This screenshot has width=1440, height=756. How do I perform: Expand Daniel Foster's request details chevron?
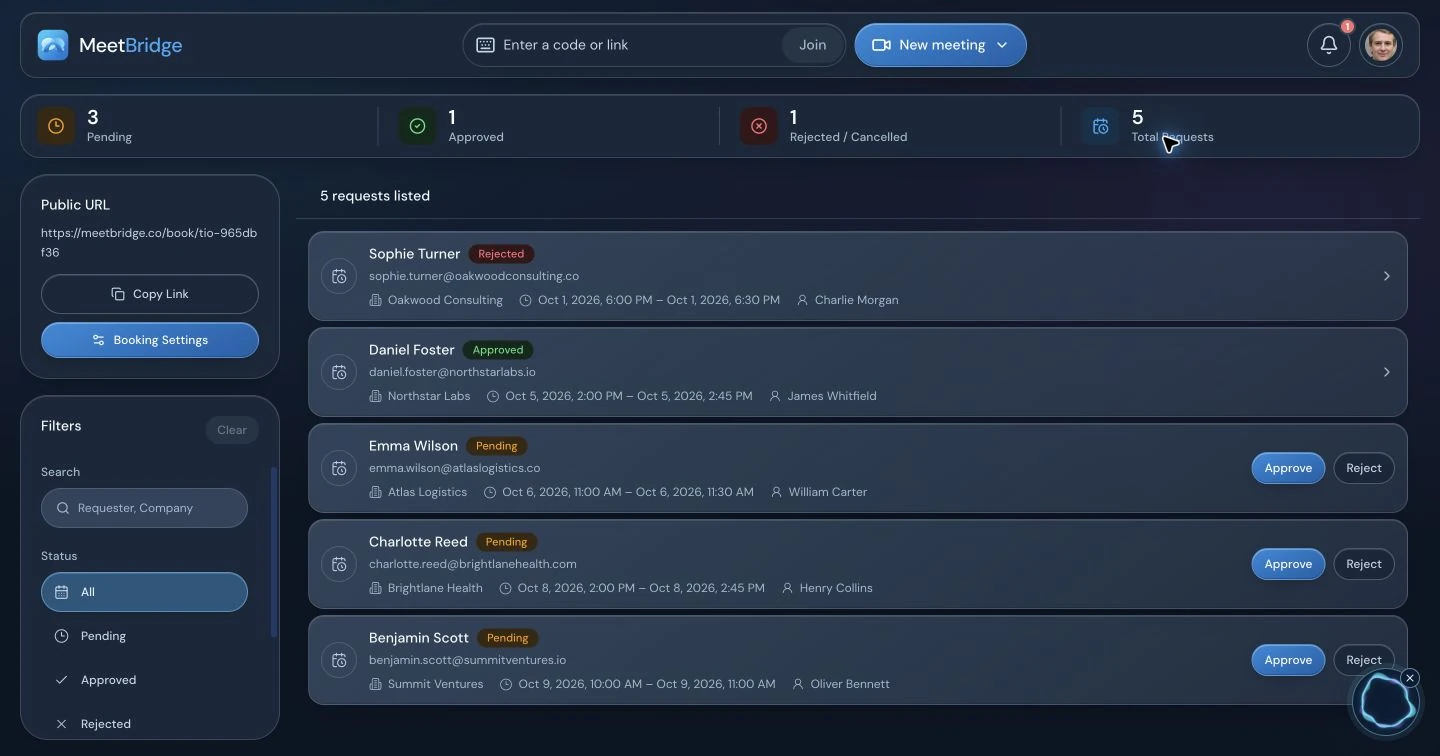1386,372
